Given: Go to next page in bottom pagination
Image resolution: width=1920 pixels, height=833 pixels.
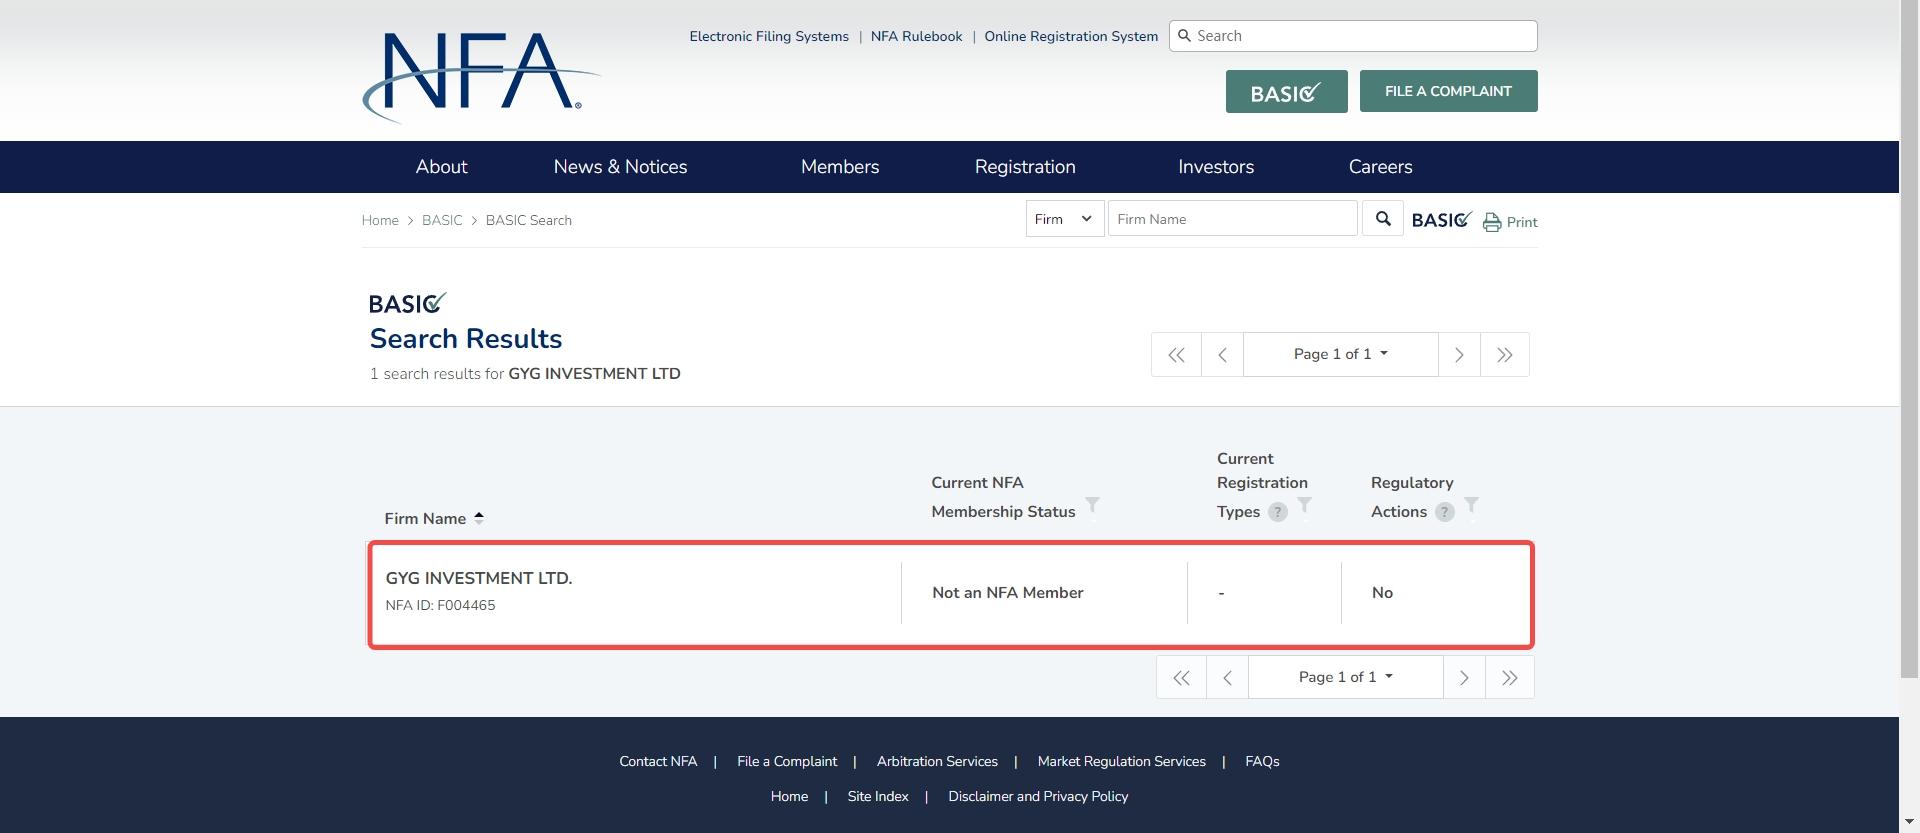Looking at the screenshot, I should click(x=1464, y=678).
